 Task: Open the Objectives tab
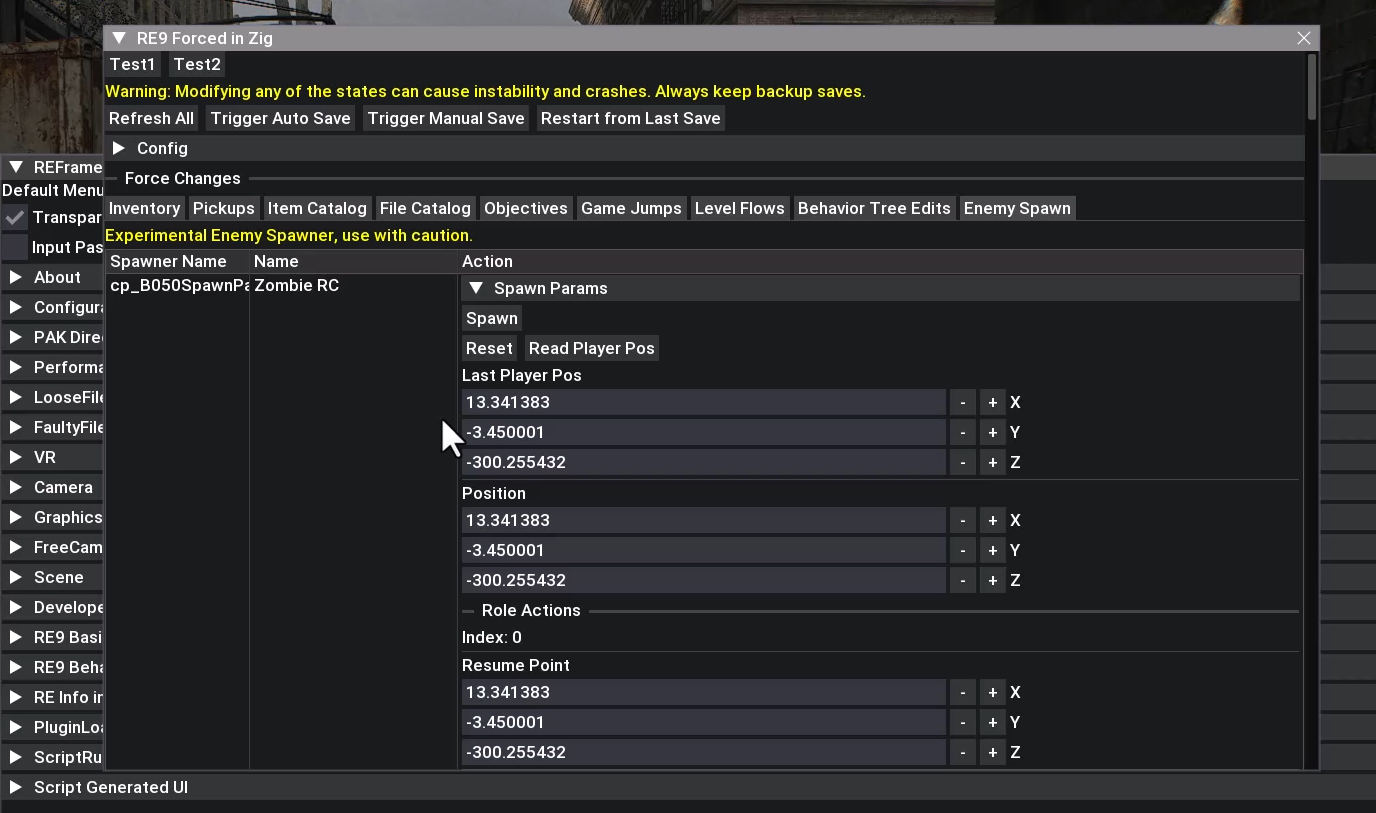(x=526, y=208)
